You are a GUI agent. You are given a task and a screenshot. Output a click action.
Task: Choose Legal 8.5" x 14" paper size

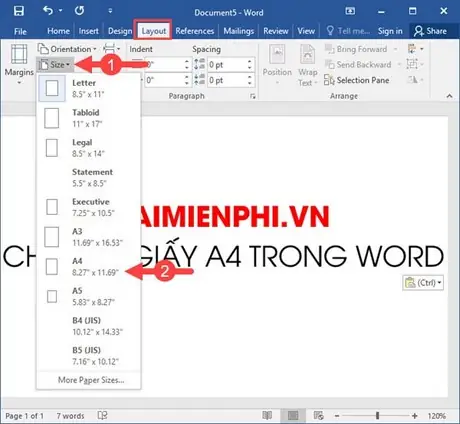(x=89, y=148)
